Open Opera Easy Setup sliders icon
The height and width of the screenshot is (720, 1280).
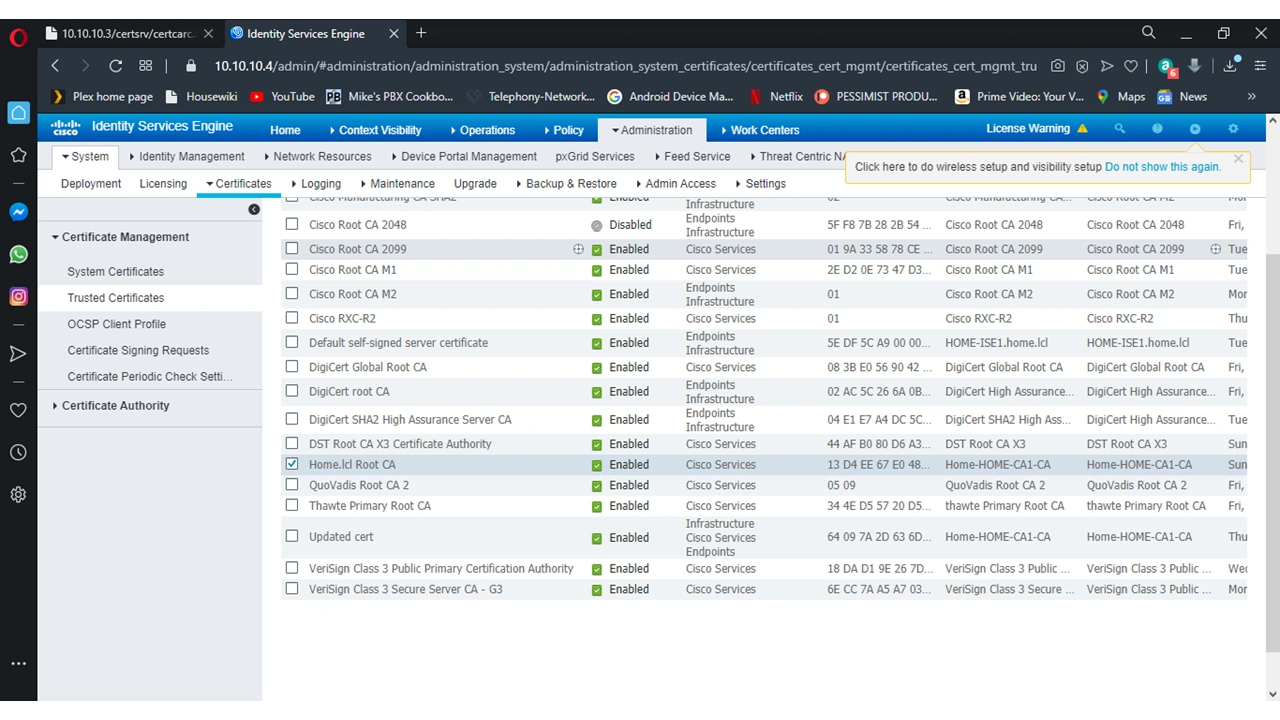coord(1261,66)
